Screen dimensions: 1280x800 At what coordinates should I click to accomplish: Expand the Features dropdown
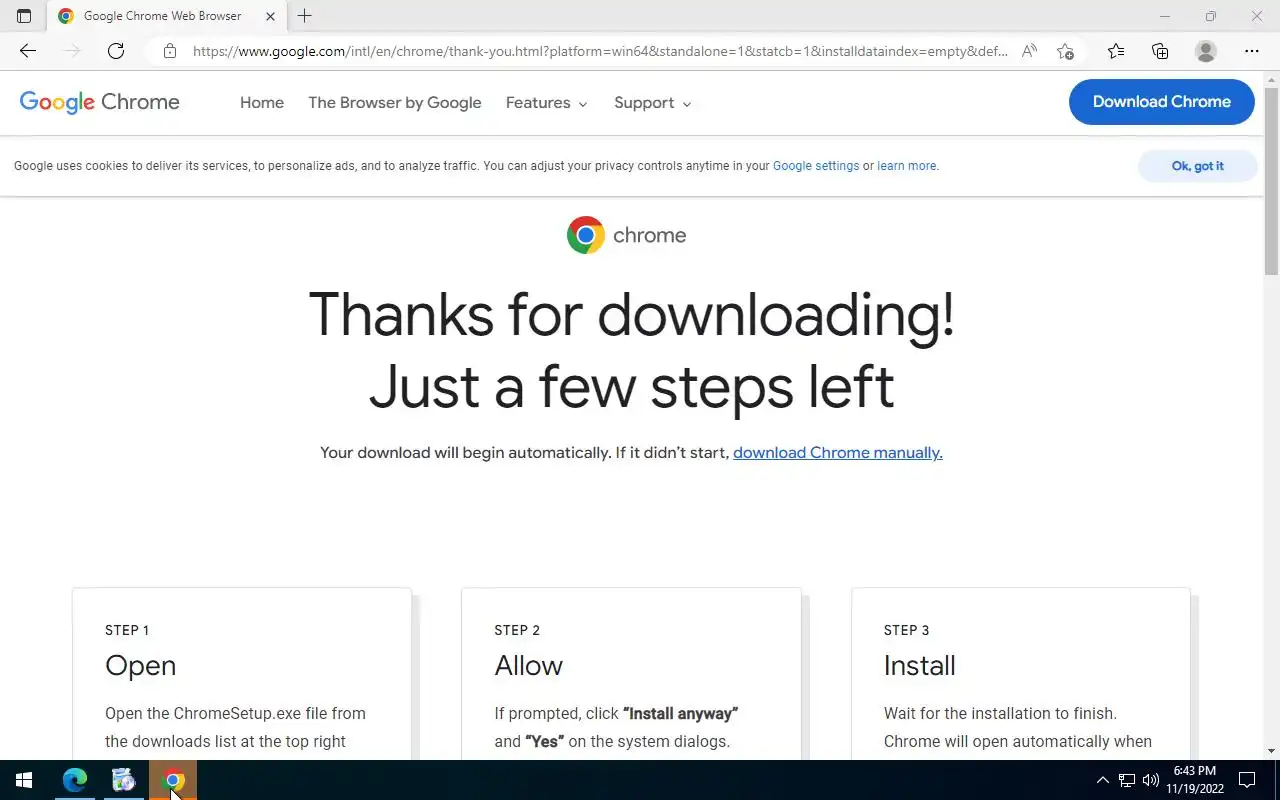click(x=547, y=103)
